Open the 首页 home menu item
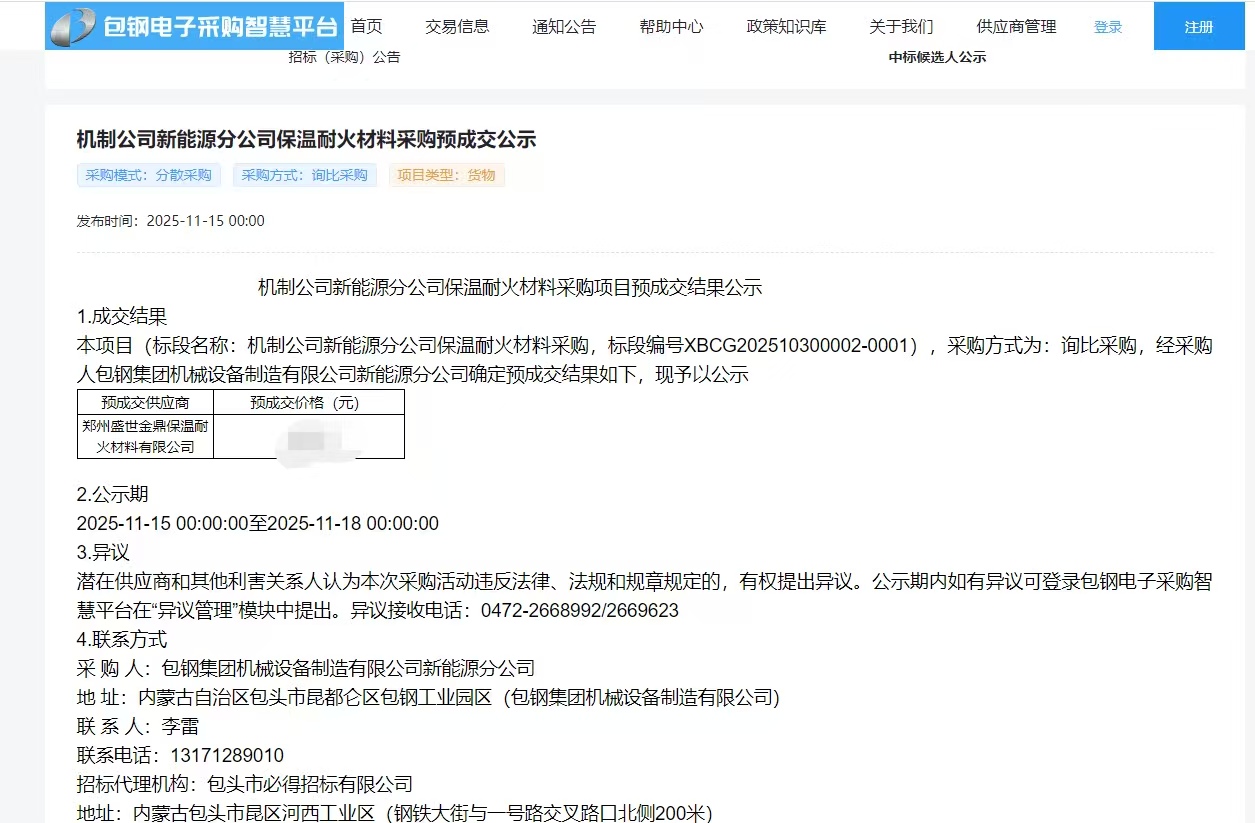 (366, 27)
